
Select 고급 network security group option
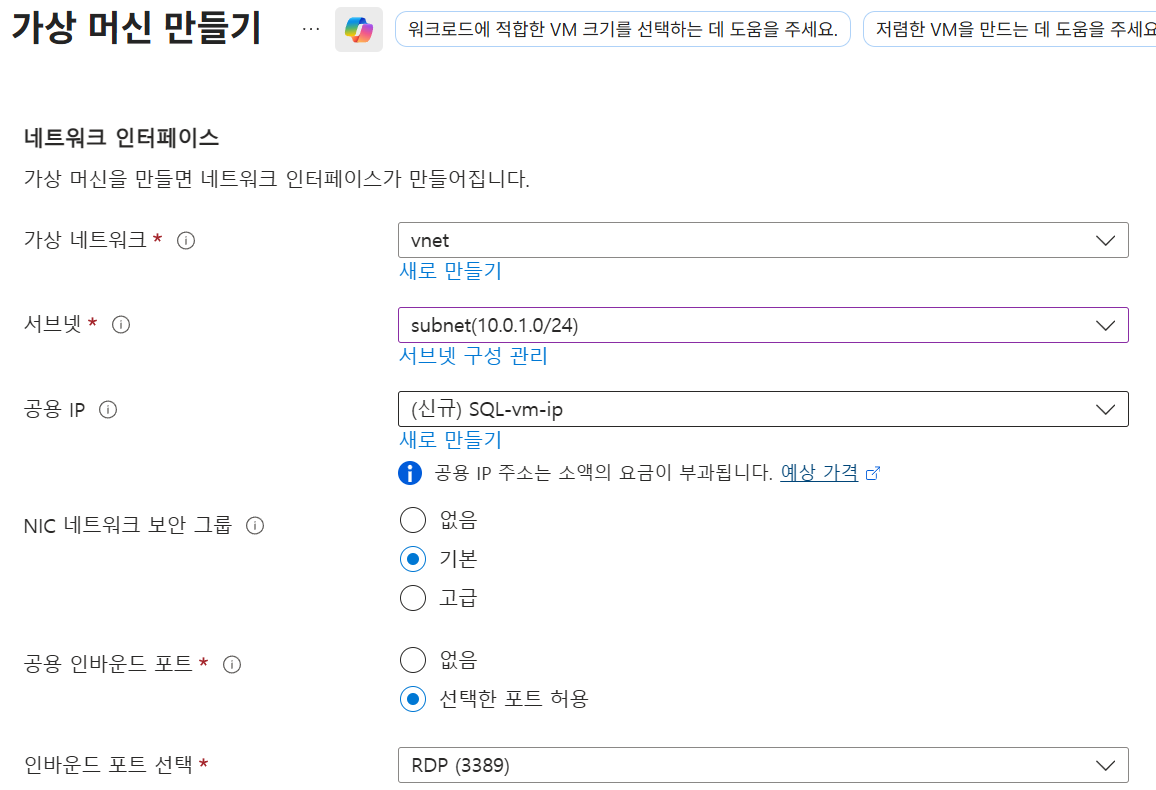point(412,598)
